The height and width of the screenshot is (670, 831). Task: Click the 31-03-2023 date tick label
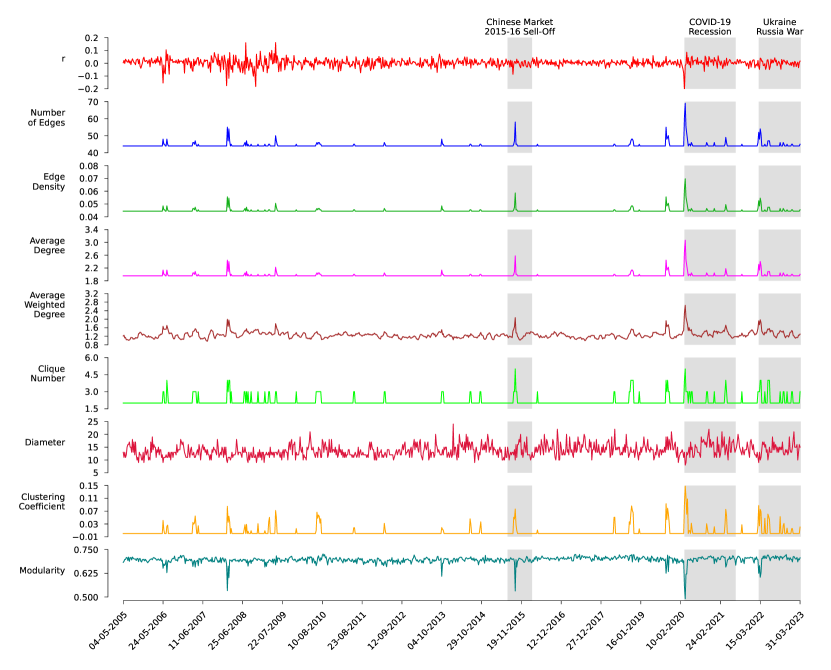[x=785, y=630]
